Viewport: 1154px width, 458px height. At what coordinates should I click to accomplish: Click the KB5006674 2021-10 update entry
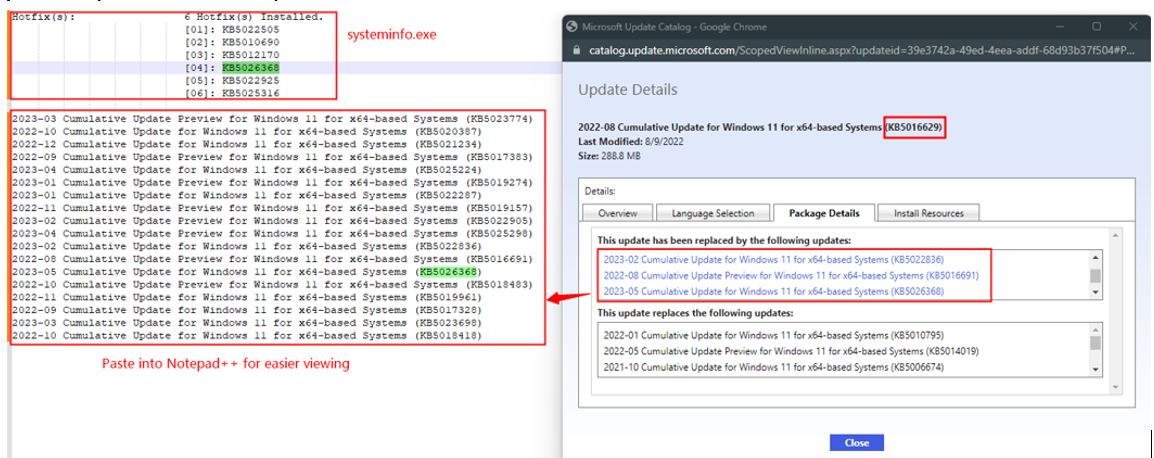774,367
